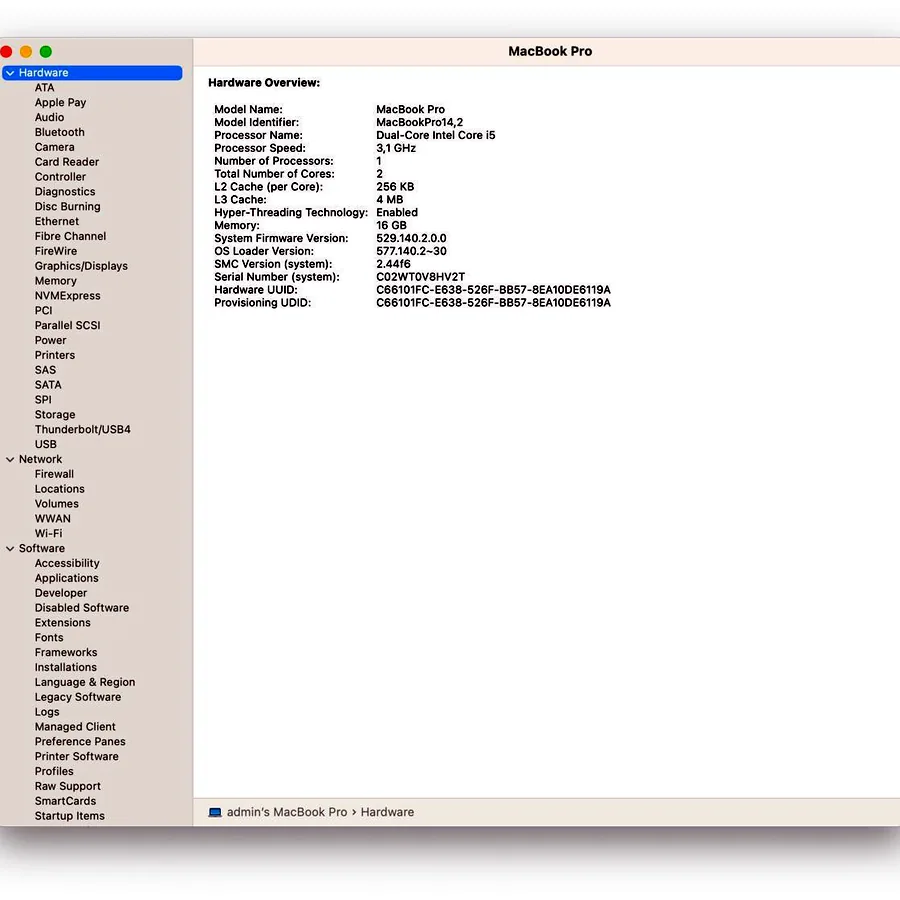
Task: Select Raw Support entry
Action: [x=68, y=787]
